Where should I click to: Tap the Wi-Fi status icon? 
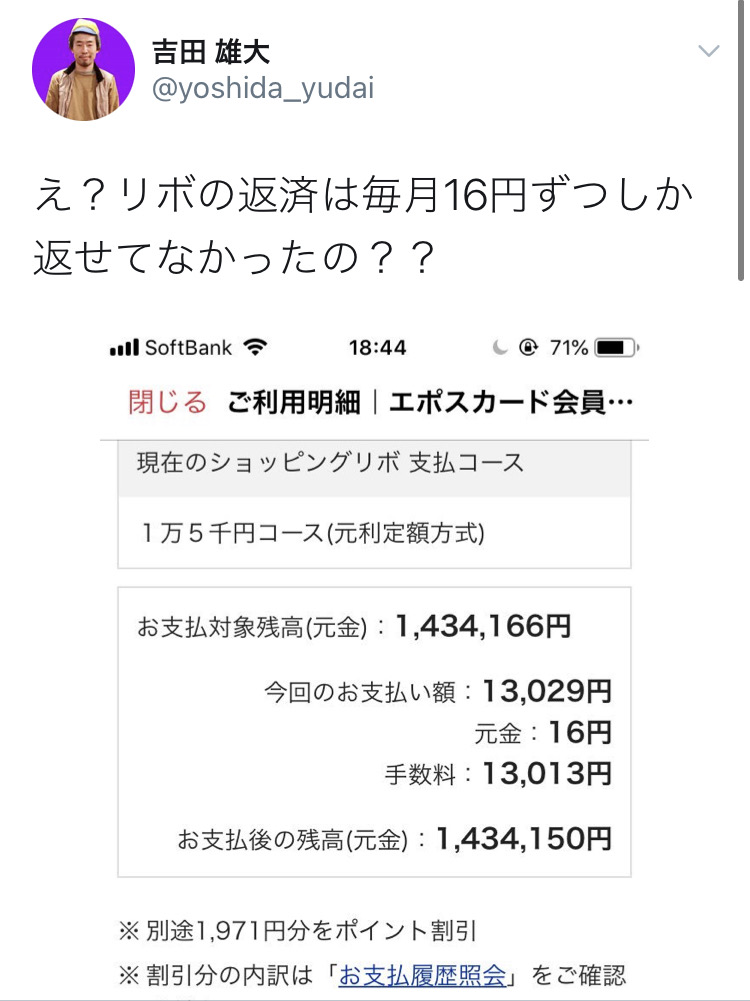click(x=256, y=347)
